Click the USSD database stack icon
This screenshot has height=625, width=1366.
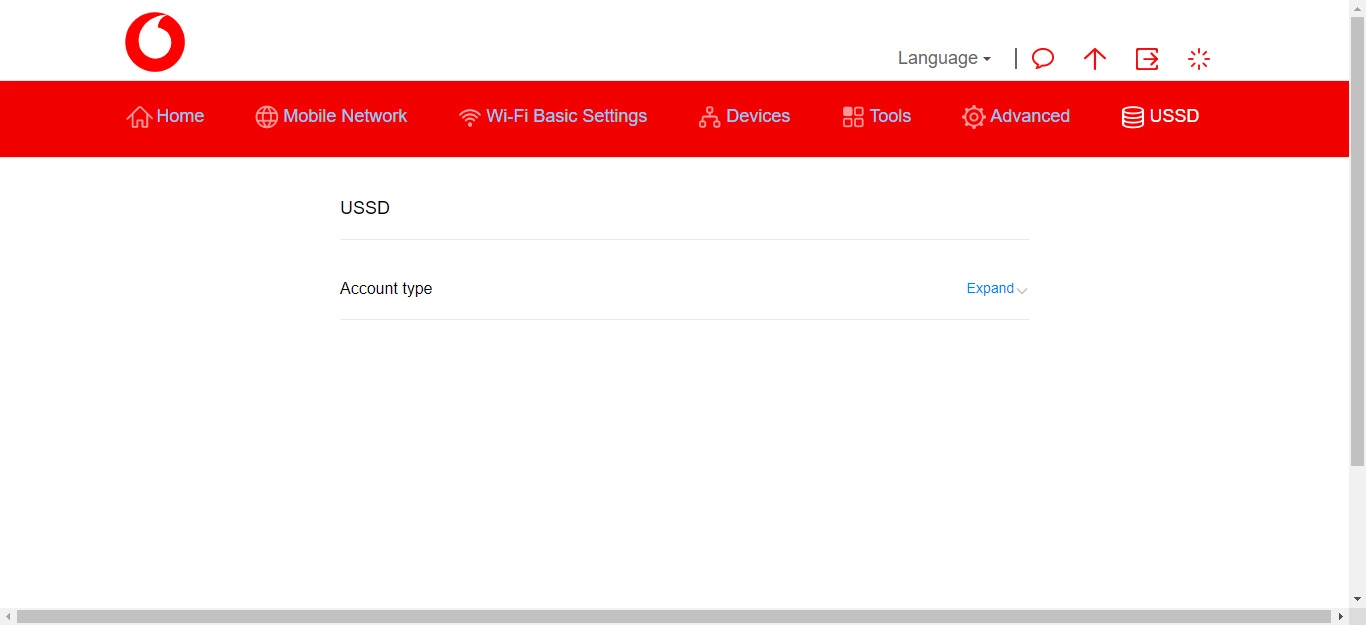coord(1133,116)
